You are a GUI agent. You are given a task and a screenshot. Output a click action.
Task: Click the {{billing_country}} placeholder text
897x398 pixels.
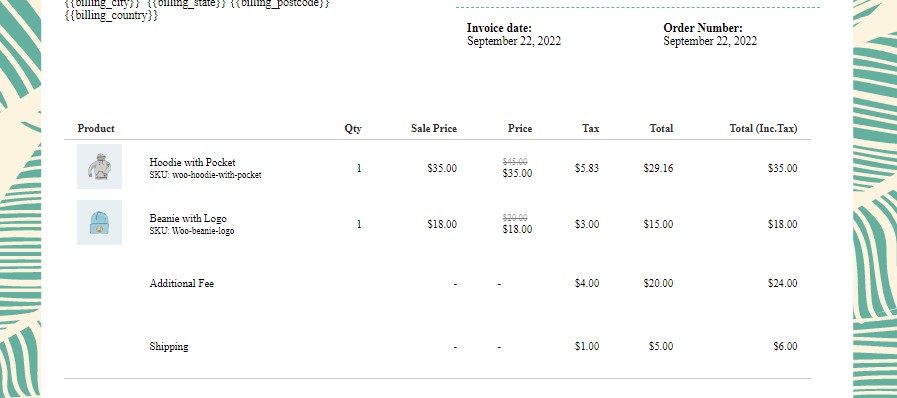click(x=112, y=15)
